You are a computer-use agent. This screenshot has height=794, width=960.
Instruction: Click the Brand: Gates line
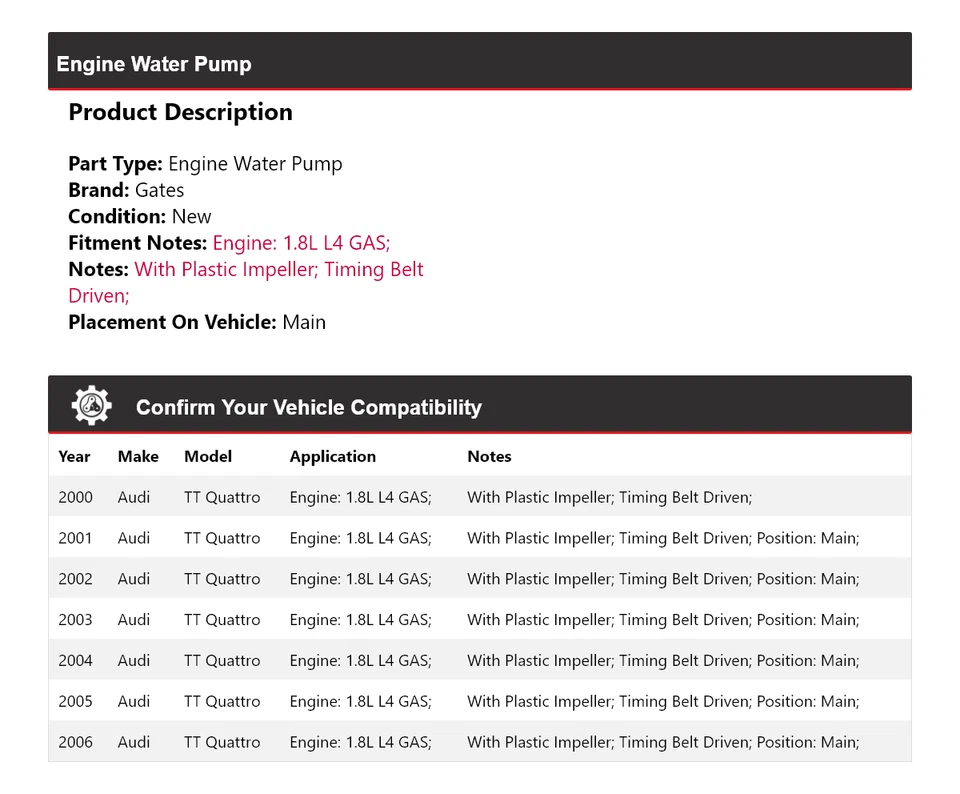pyautogui.click(x=126, y=190)
